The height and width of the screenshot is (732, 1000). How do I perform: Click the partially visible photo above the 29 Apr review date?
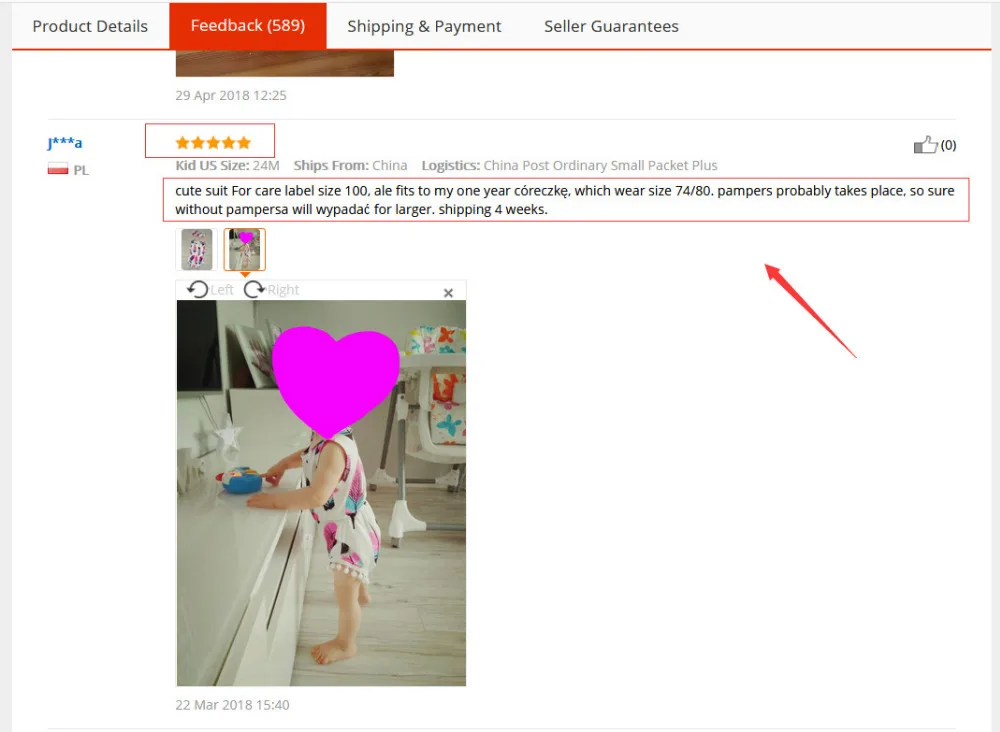coord(284,63)
